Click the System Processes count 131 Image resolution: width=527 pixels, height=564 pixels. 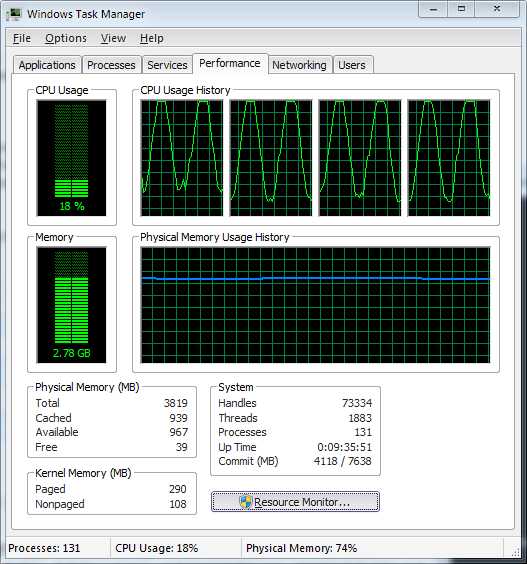[x=363, y=432]
